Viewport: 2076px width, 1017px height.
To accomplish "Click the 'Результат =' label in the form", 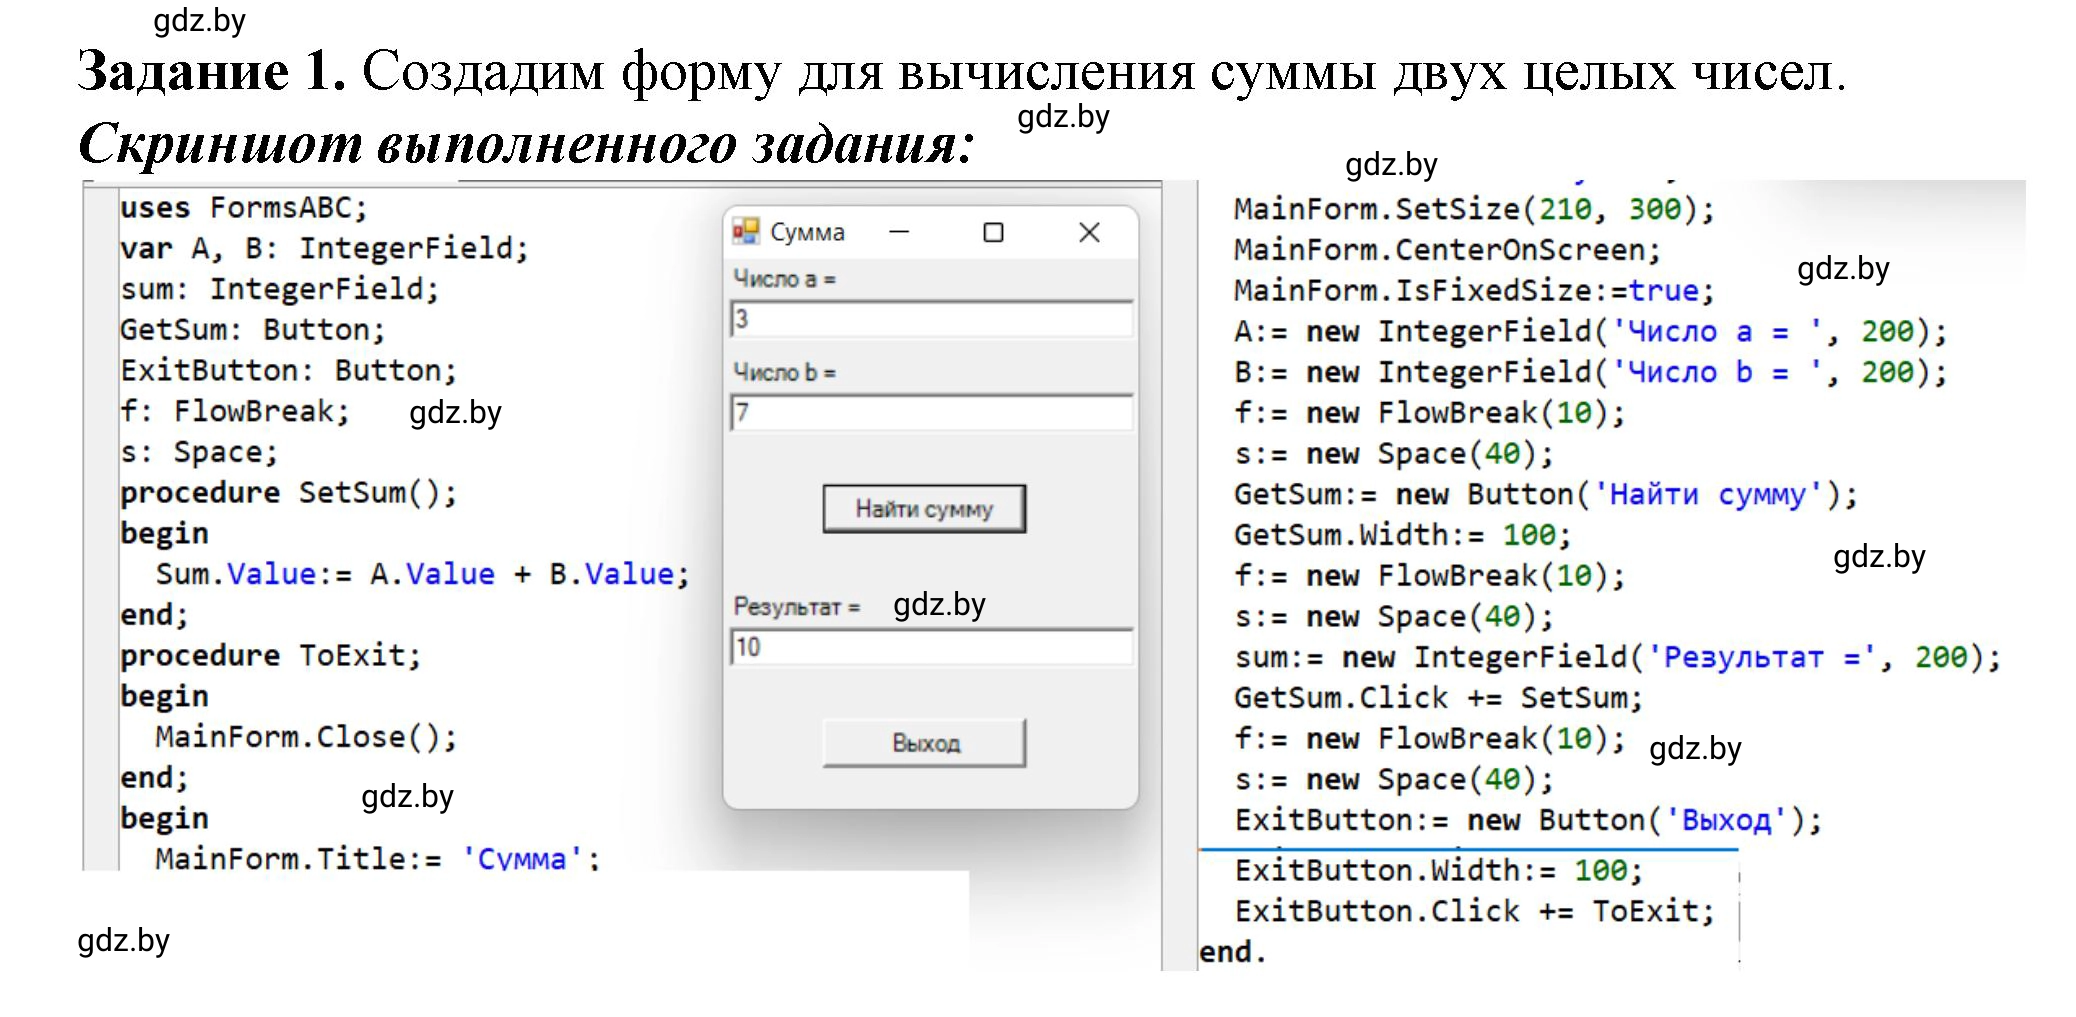I will pos(796,607).
